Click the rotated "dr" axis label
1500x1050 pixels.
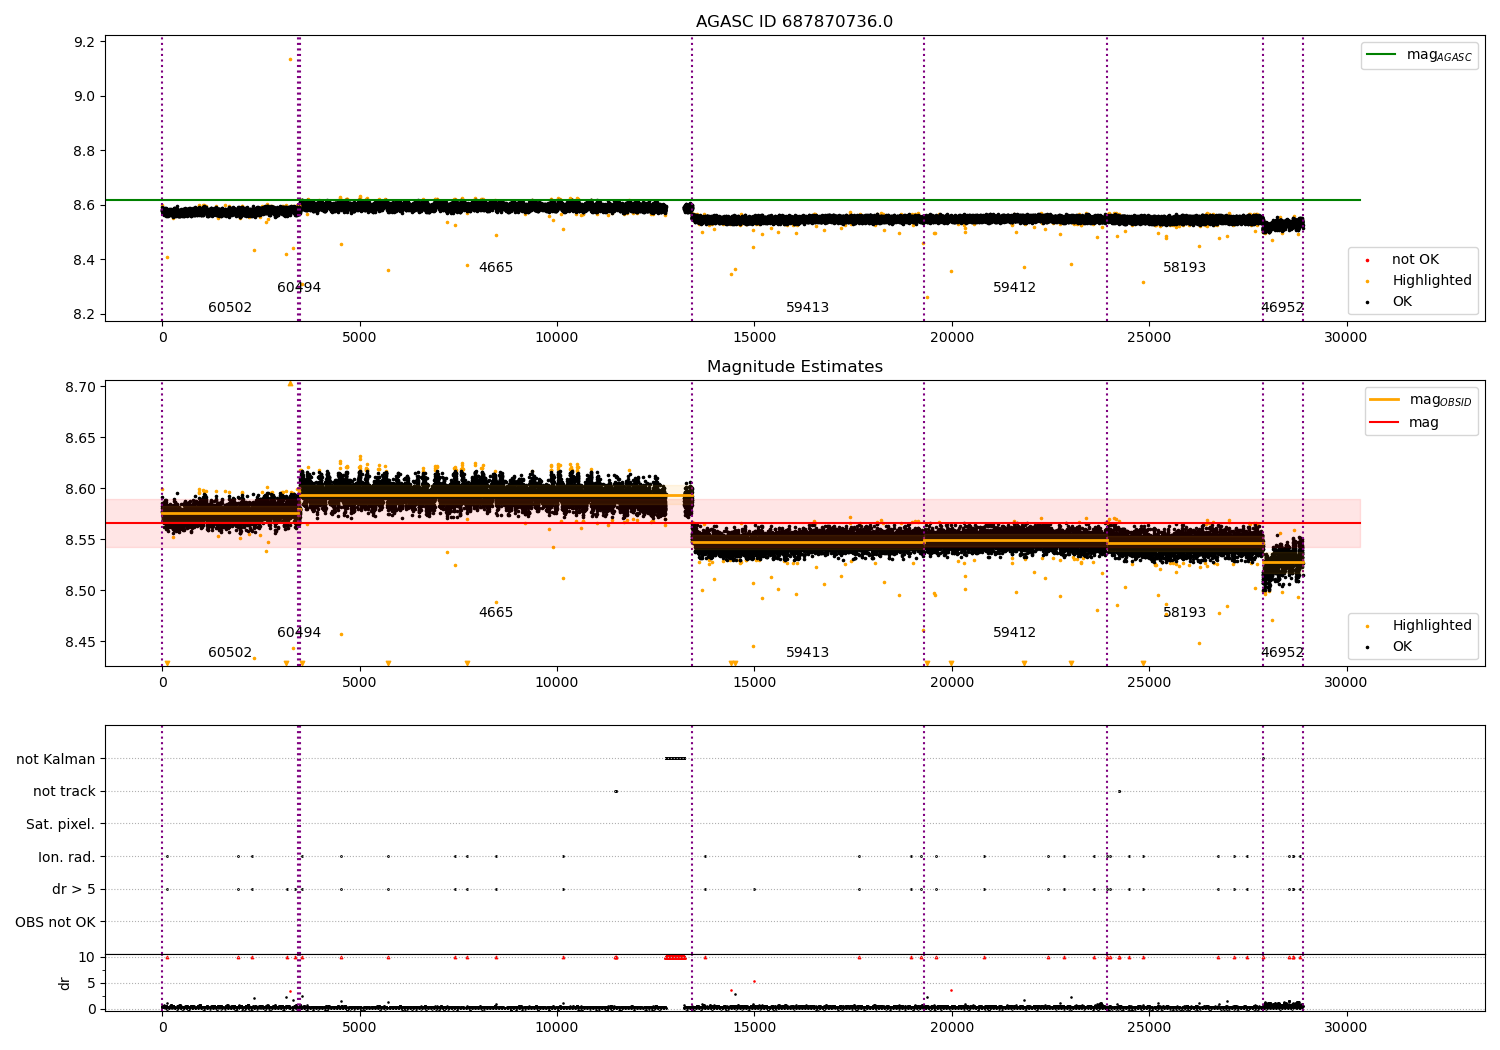point(65,983)
